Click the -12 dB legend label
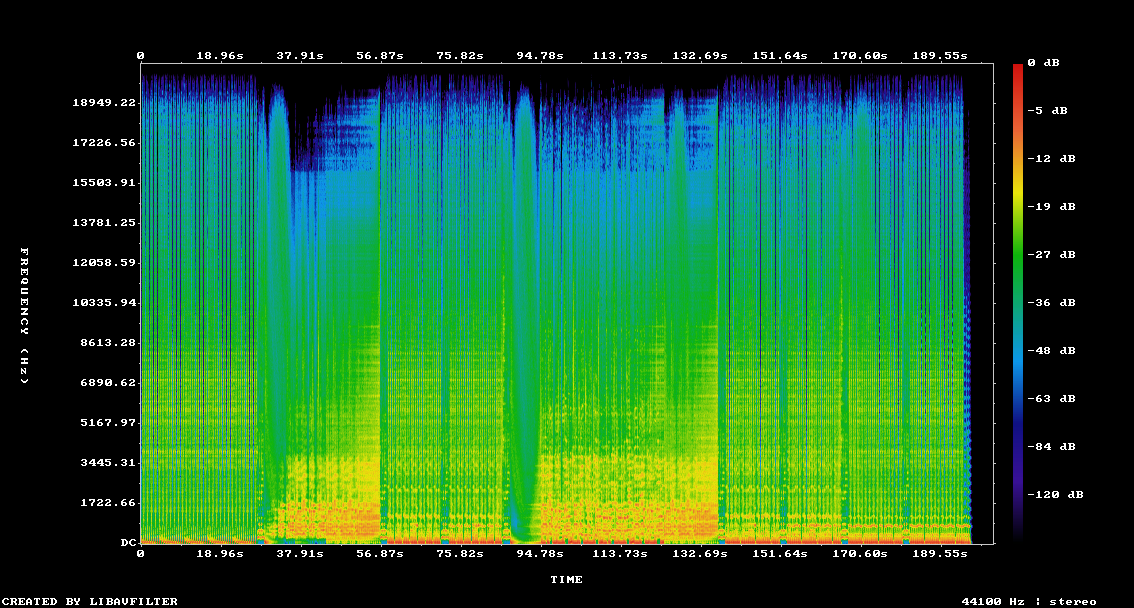 click(1055, 159)
